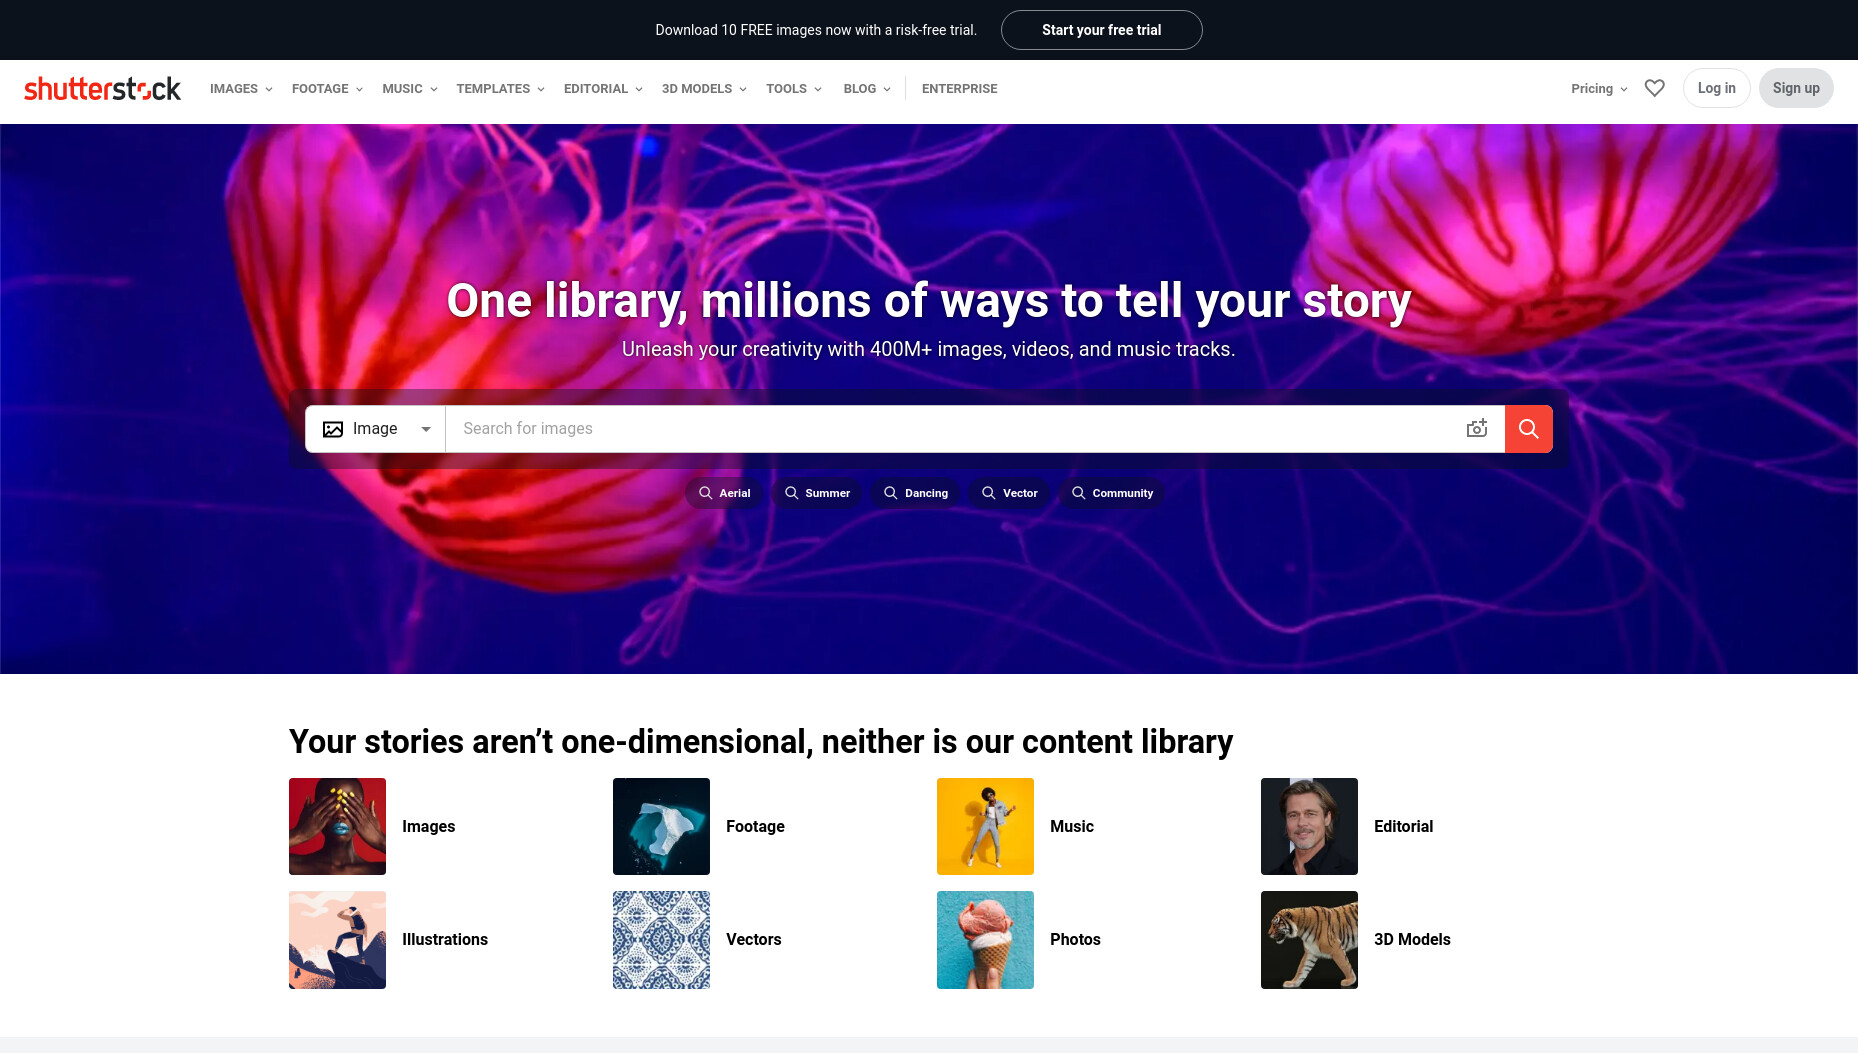The height and width of the screenshot is (1053, 1858).
Task: Click Start your free trial
Action: [x=1101, y=30]
